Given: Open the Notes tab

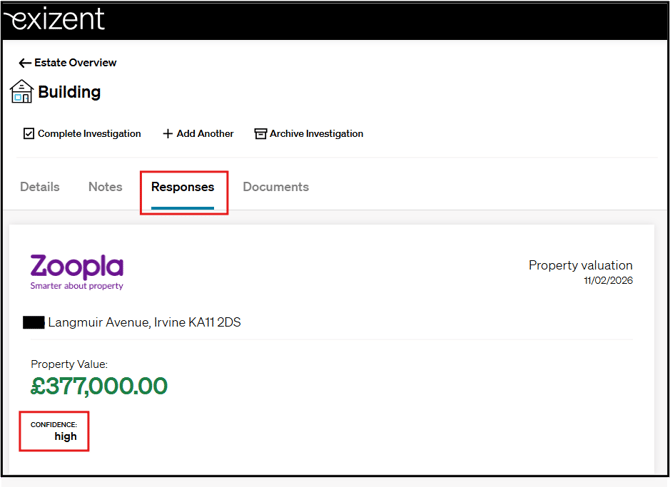Looking at the screenshot, I should 105,187.
